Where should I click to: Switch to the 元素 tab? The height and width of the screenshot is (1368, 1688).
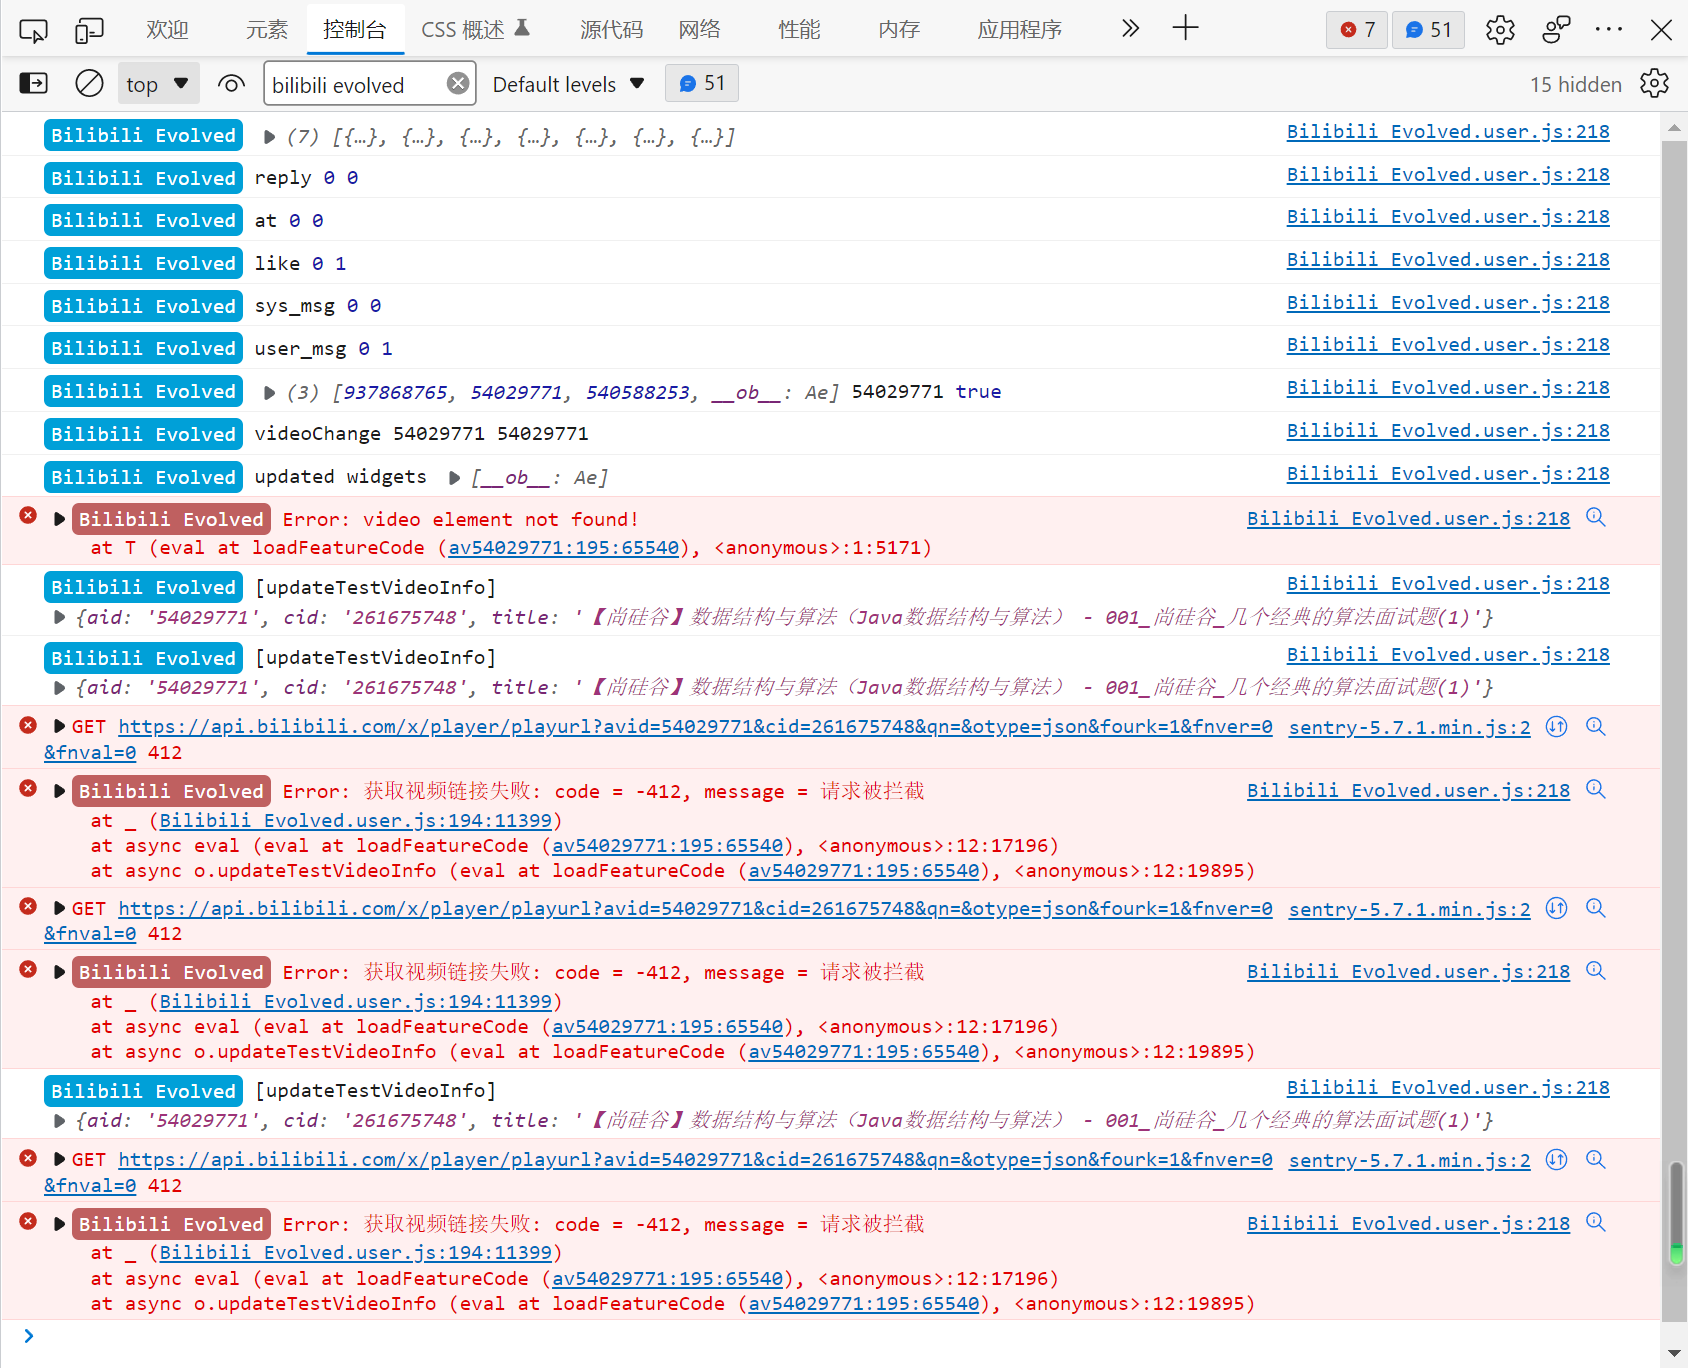(267, 30)
